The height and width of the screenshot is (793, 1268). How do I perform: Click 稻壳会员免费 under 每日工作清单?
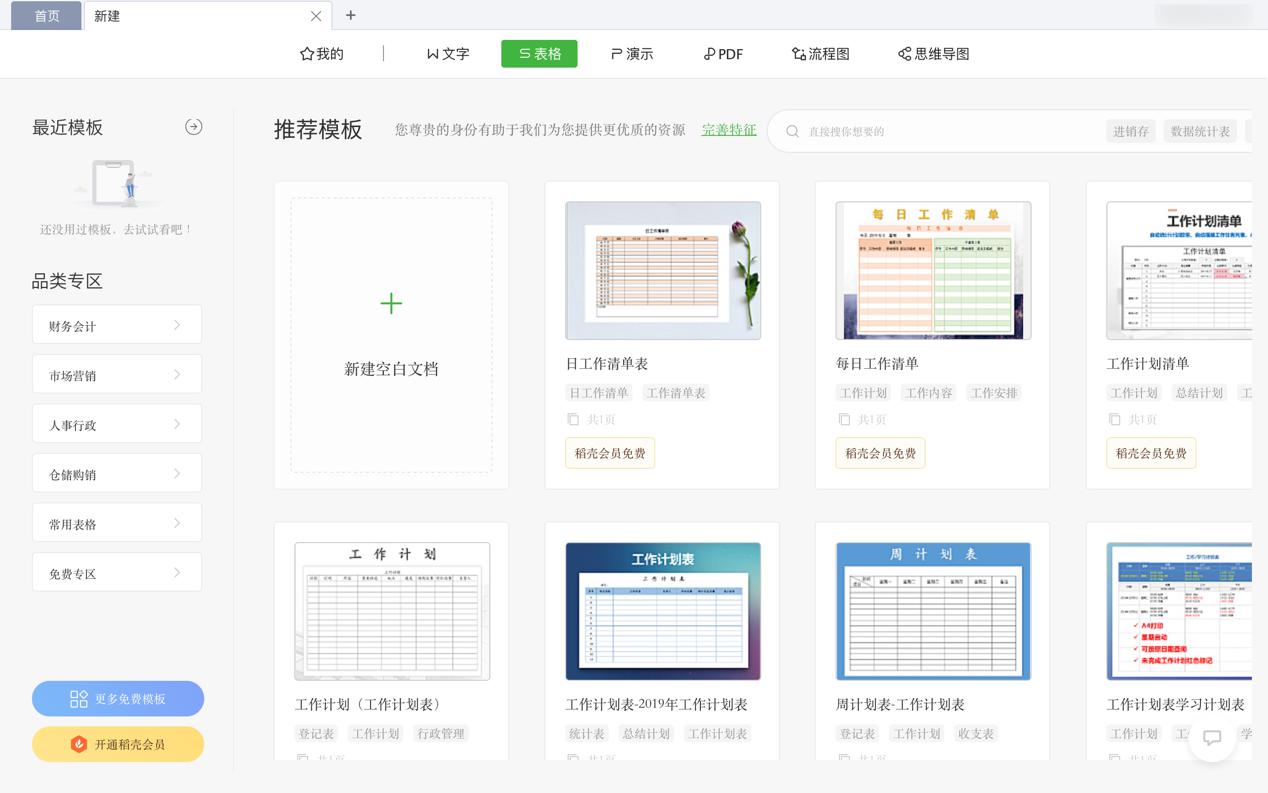tap(880, 453)
